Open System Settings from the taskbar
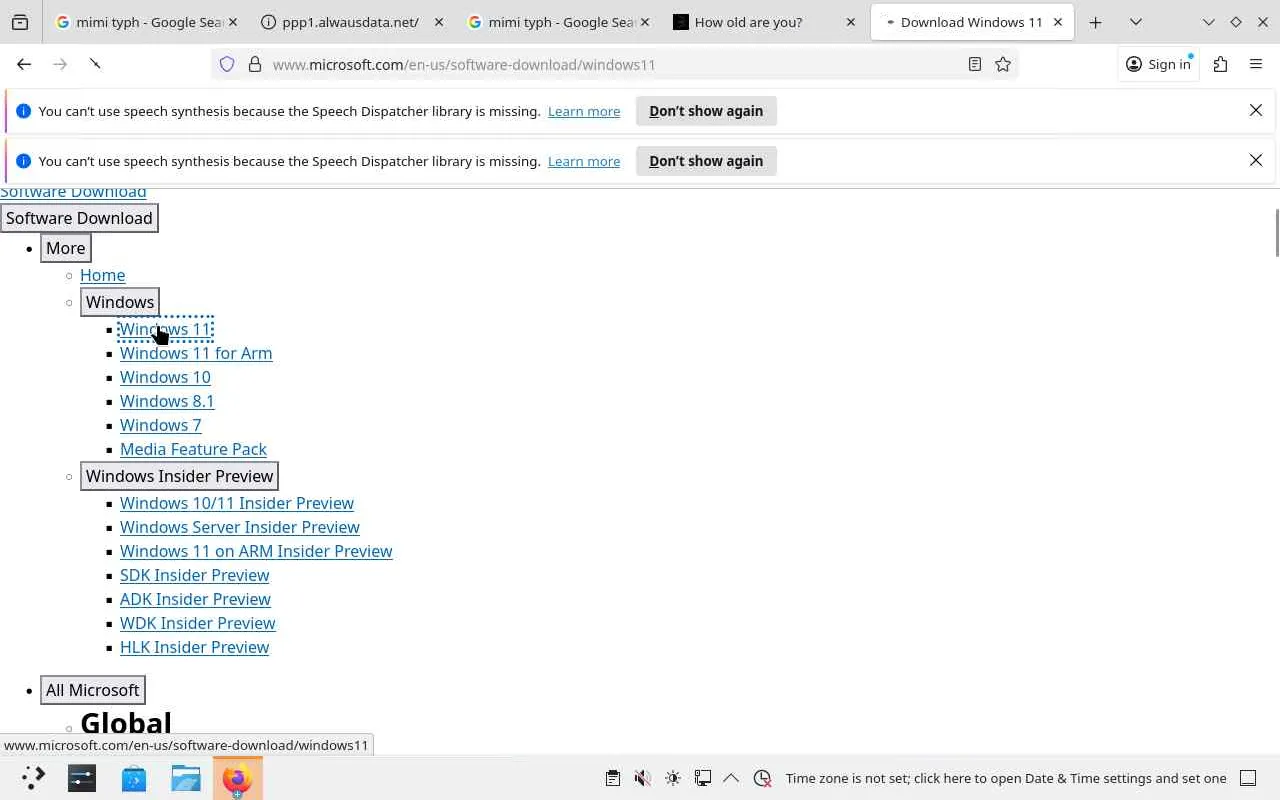Viewport: 1280px width, 800px height. (82, 778)
